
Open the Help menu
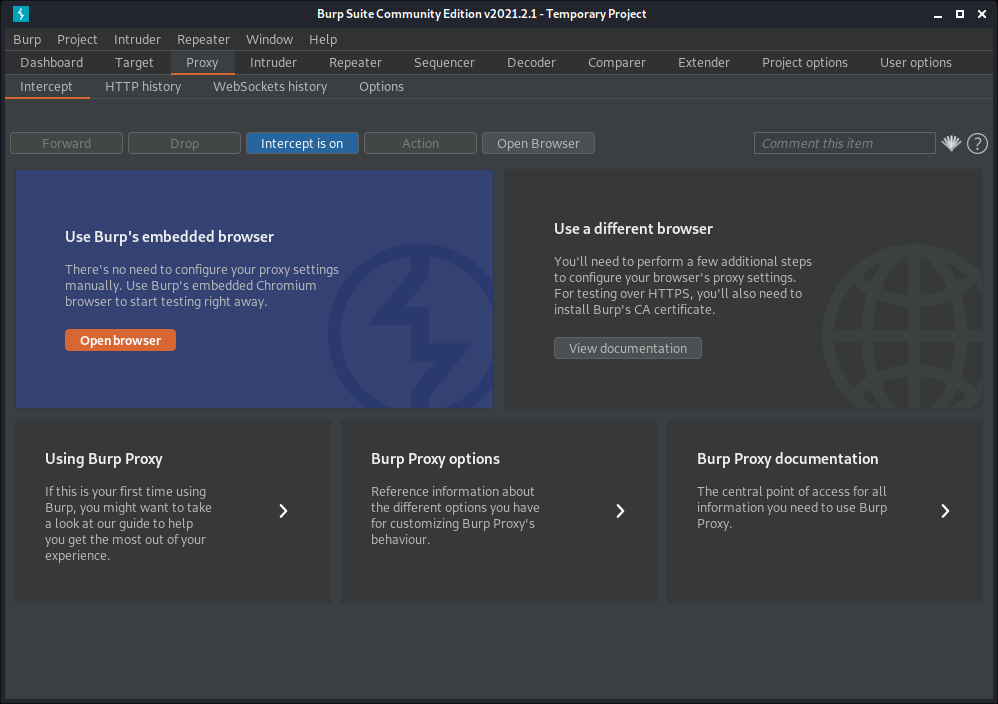[323, 39]
